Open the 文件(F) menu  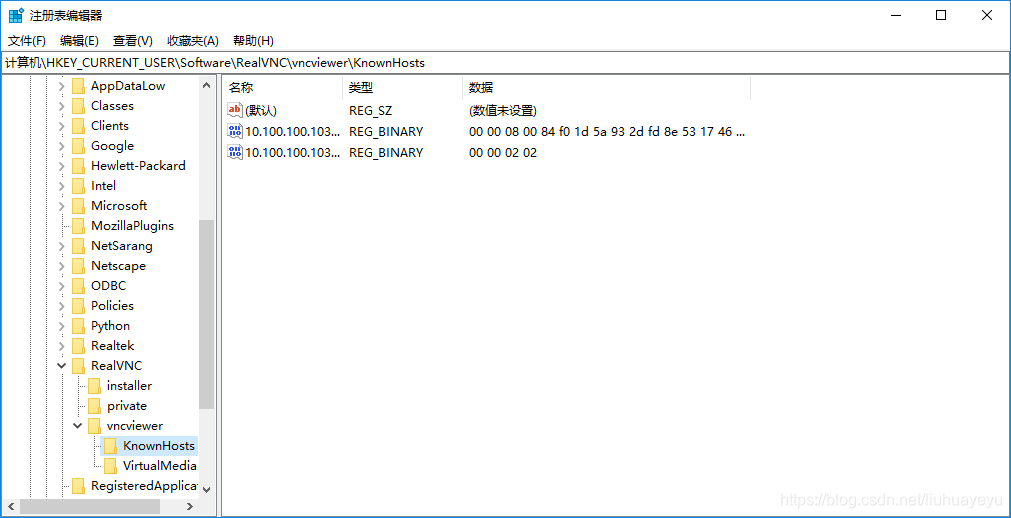27,41
